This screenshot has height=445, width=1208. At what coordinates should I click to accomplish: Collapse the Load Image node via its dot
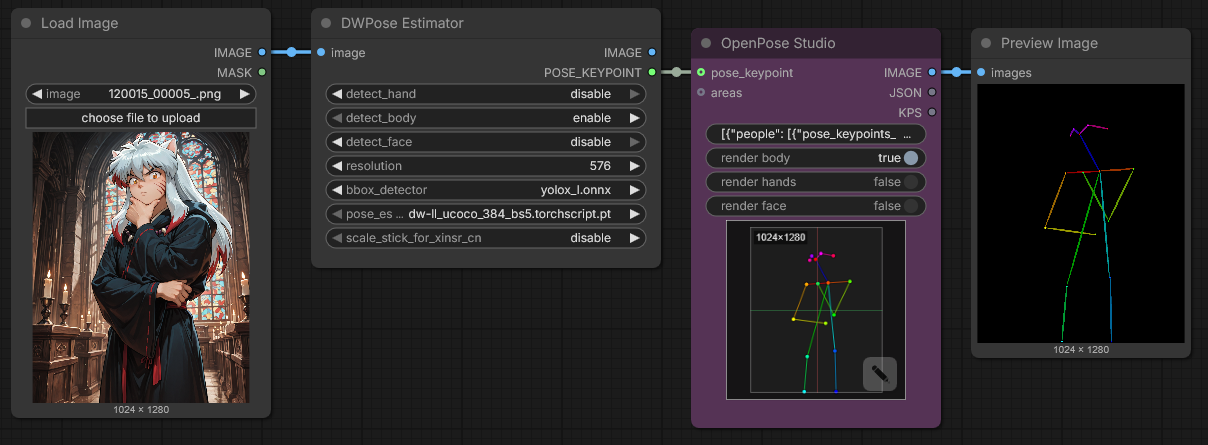tap(26, 23)
